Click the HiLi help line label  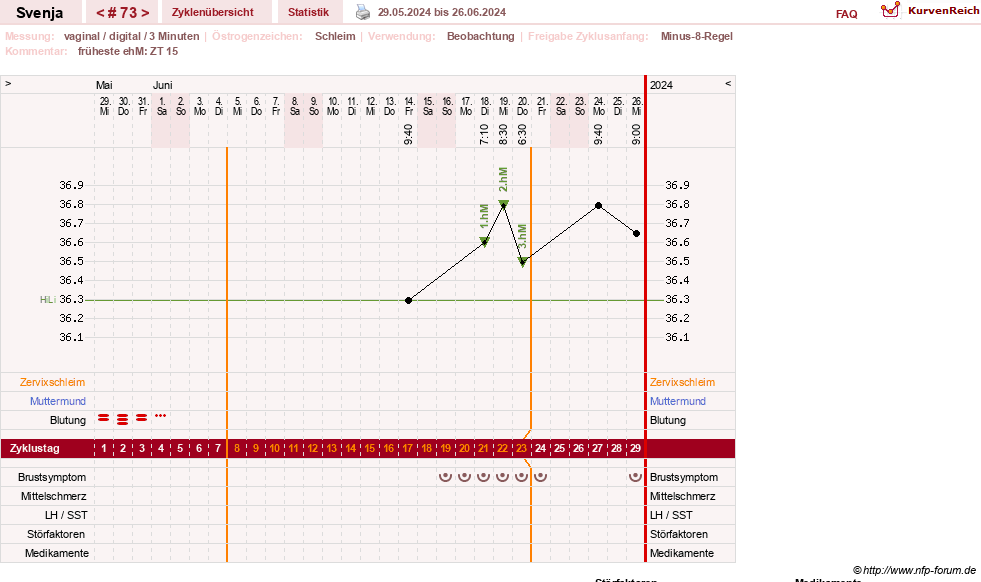click(48, 300)
